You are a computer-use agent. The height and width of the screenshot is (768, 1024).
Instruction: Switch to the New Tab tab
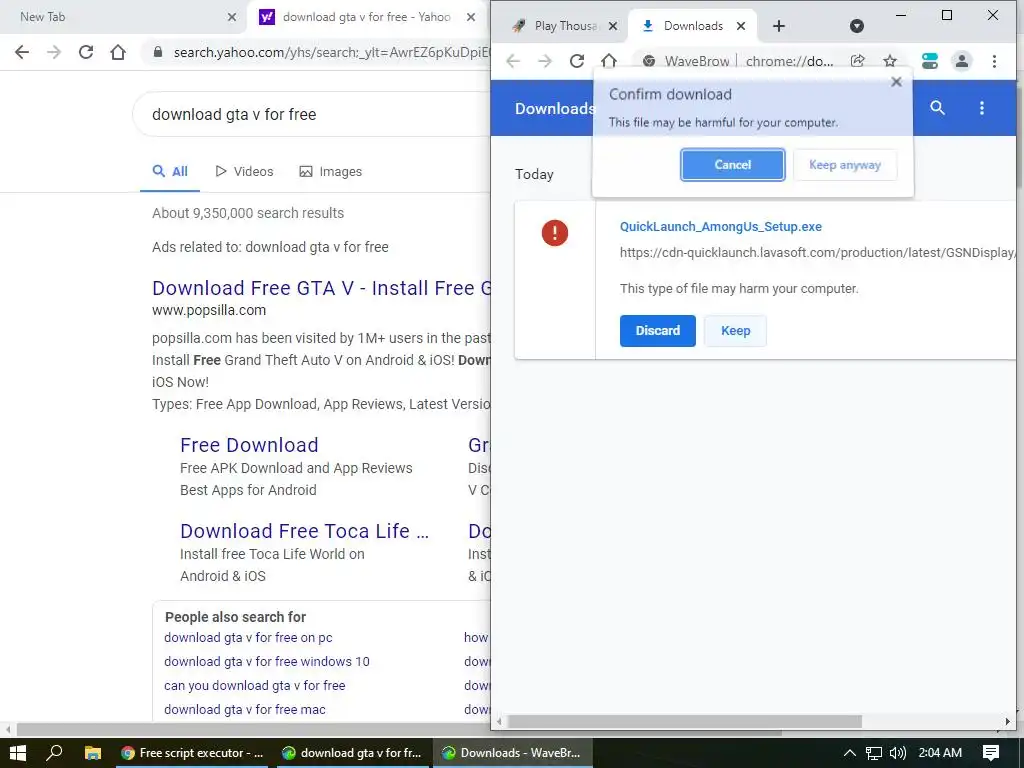(x=124, y=17)
